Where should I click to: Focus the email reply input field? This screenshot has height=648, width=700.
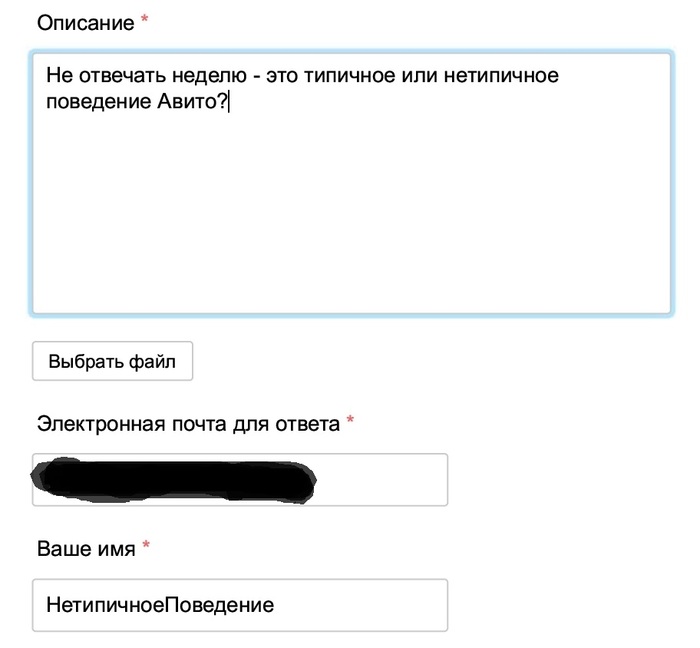[380, 480]
